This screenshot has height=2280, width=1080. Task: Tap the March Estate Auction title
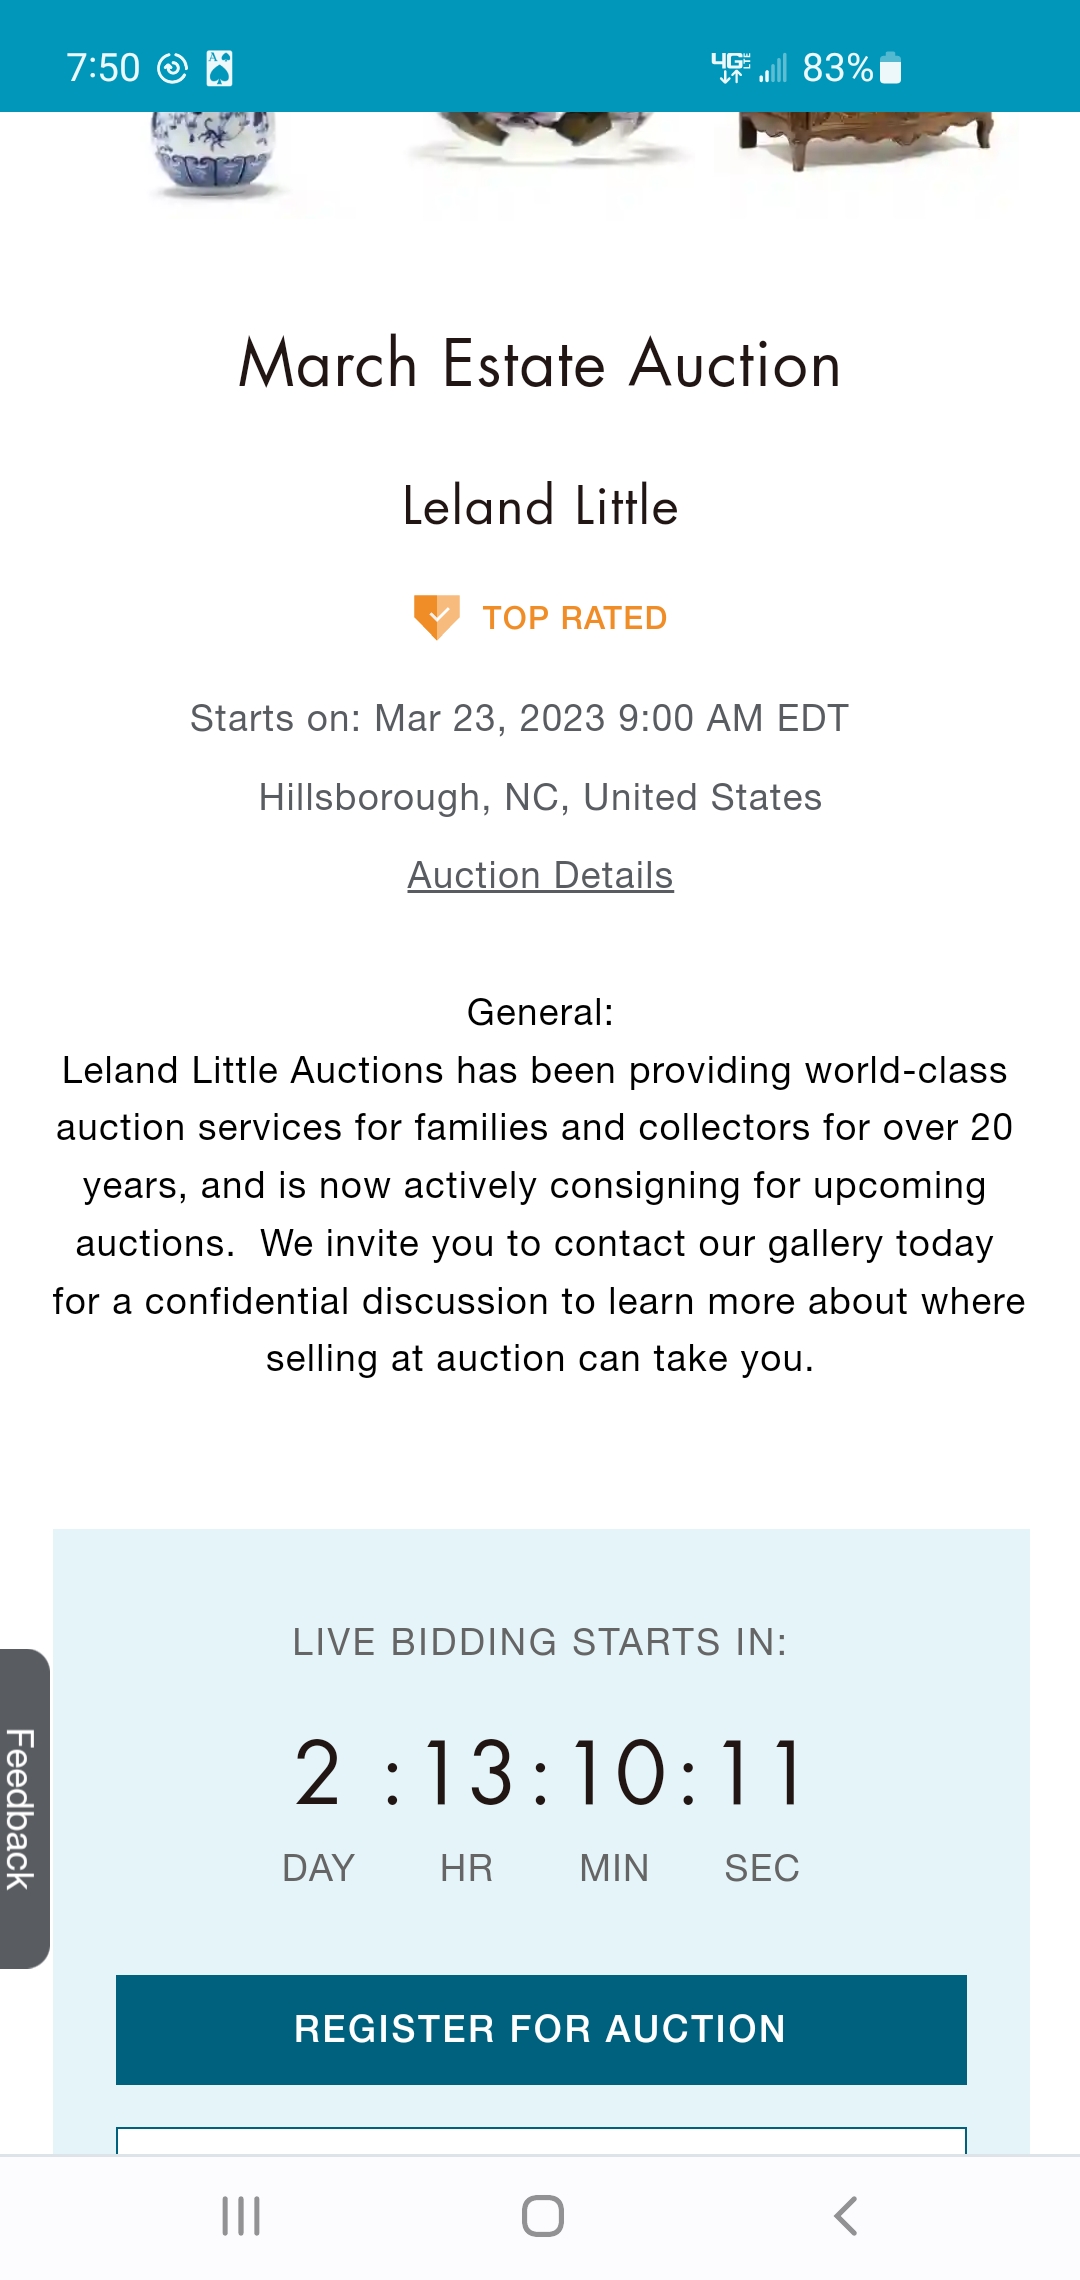[540, 364]
